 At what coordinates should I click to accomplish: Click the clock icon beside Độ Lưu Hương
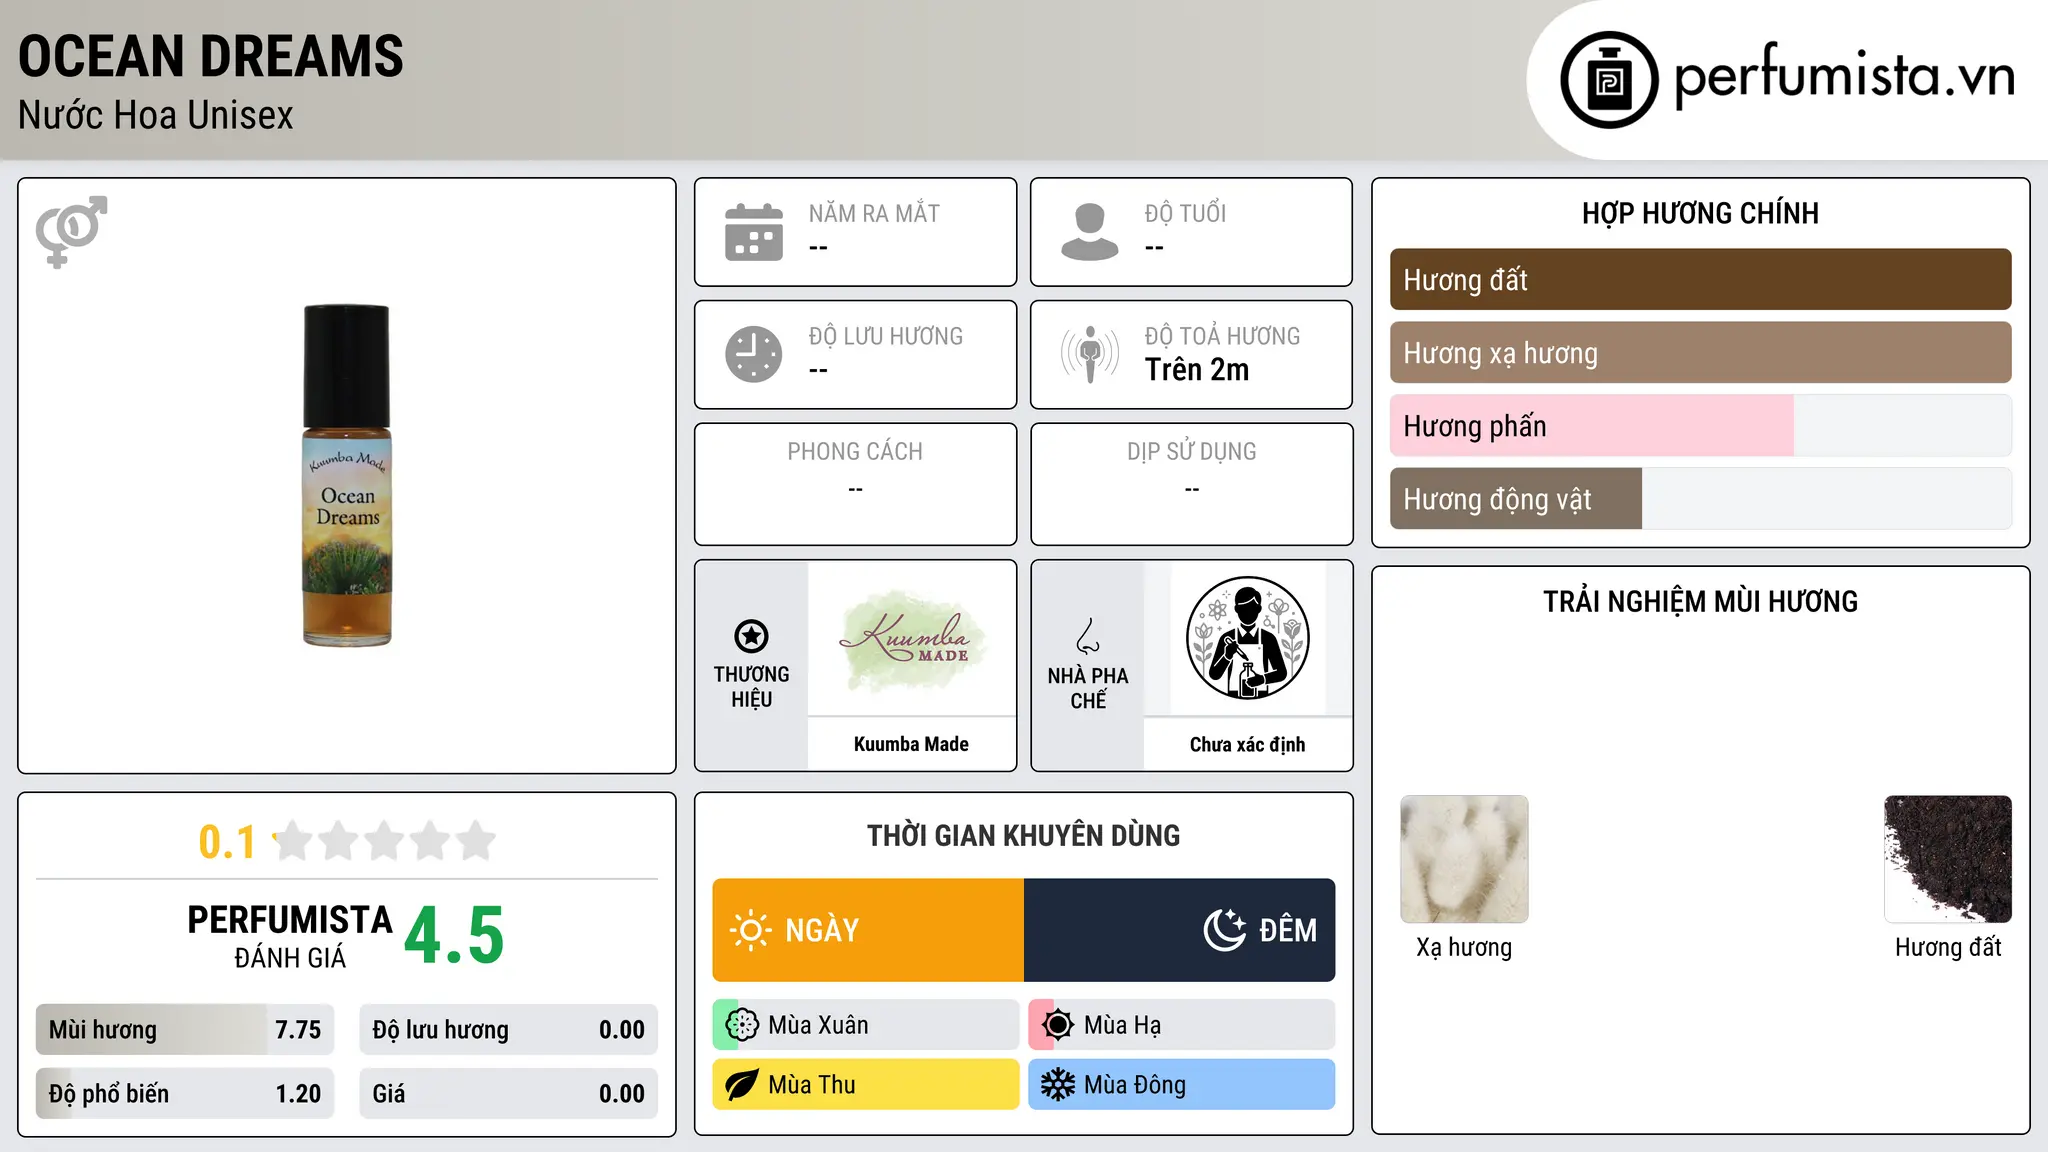click(x=754, y=354)
